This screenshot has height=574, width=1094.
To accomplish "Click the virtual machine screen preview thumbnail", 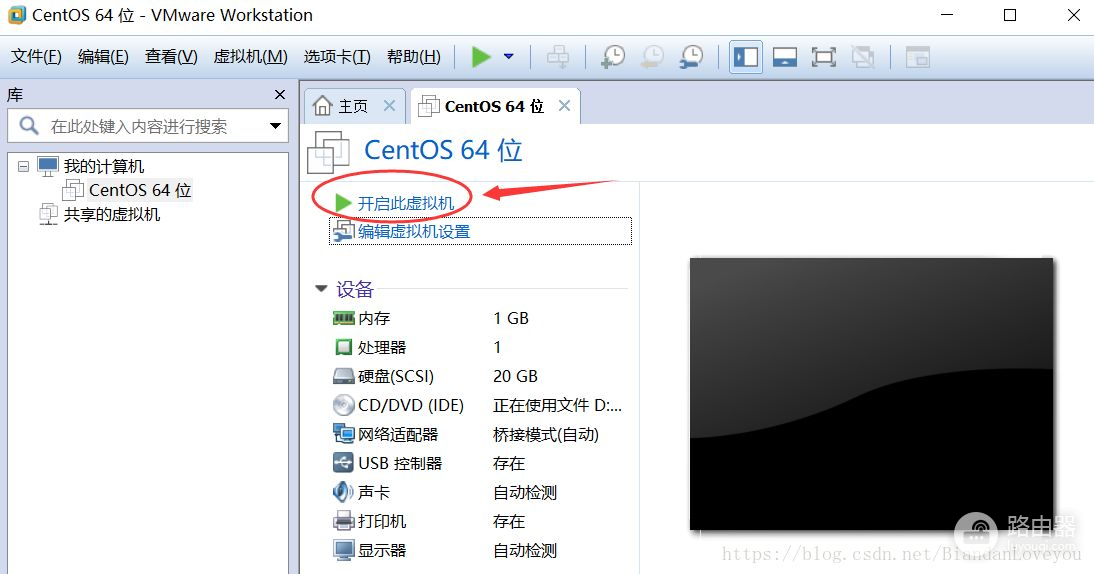I will pyautogui.click(x=871, y=393).
